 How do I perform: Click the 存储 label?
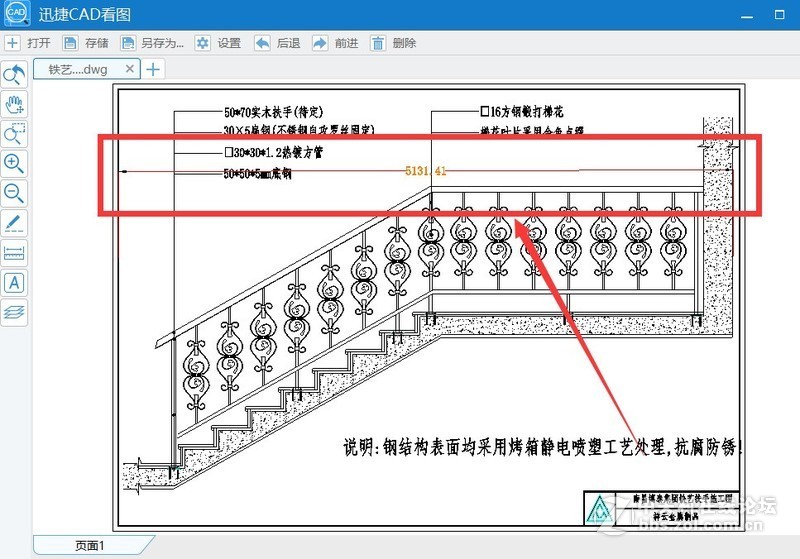(97, 43)
